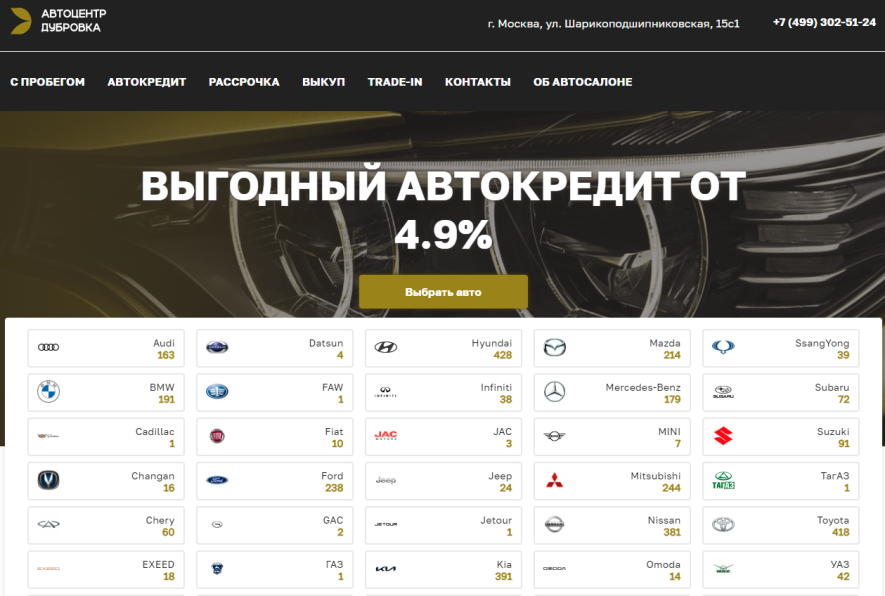Click the Mazda logo icon
The image size is (885, 596).
click(554, 347)
